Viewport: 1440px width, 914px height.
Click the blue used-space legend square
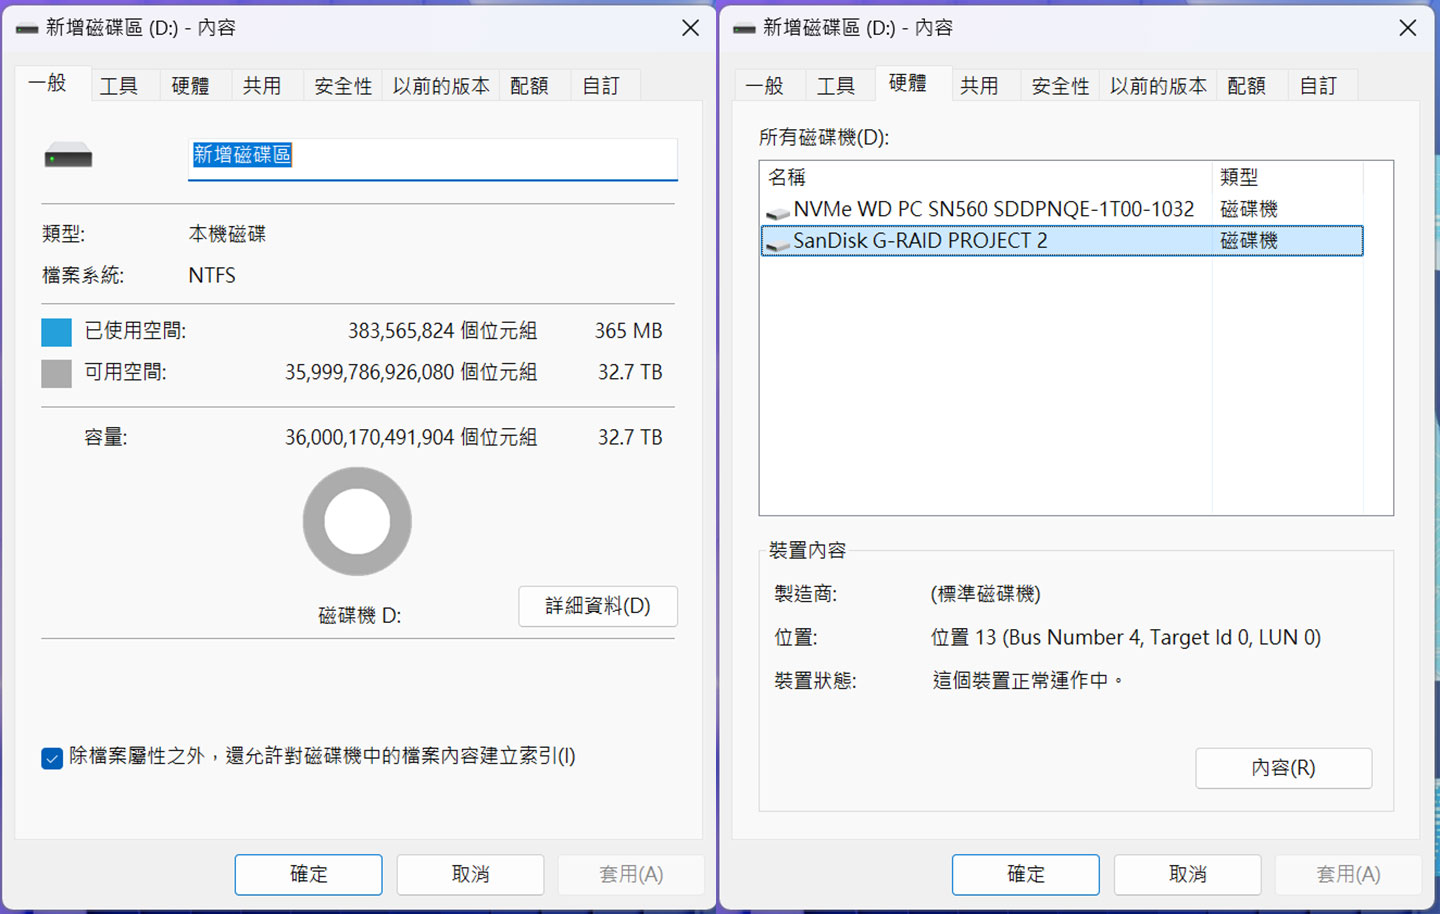pyautogui.click(x=55, y=331)
